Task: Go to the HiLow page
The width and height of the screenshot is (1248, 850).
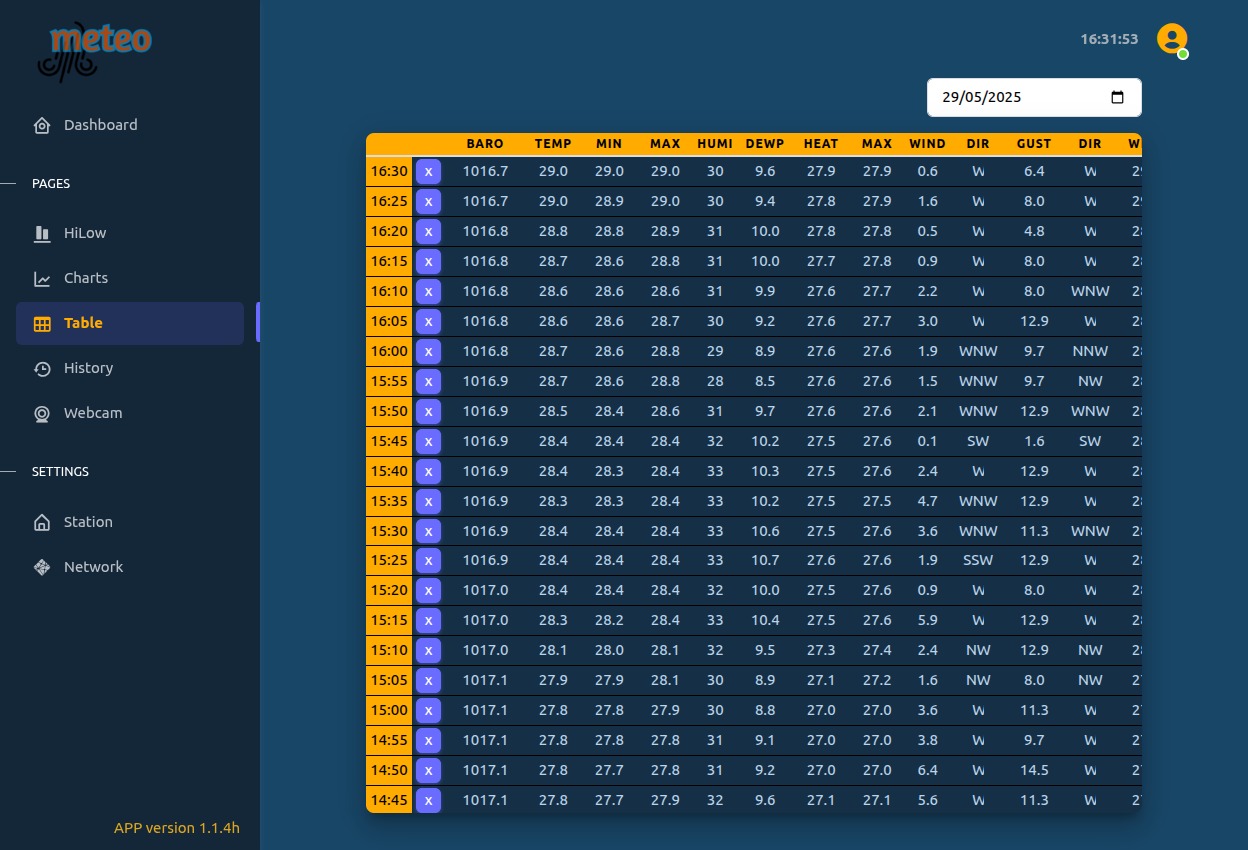Action: pyautogui.click(x=130, y=233)
